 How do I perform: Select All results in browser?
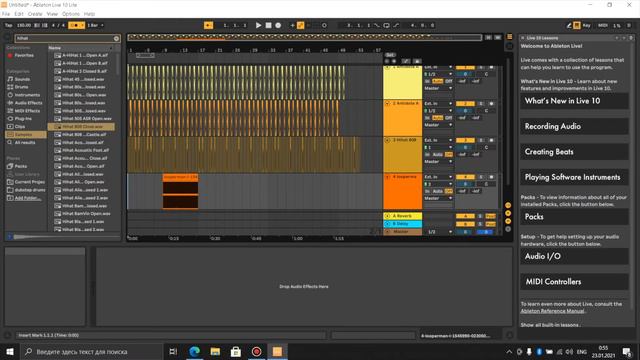coord(24,142)
